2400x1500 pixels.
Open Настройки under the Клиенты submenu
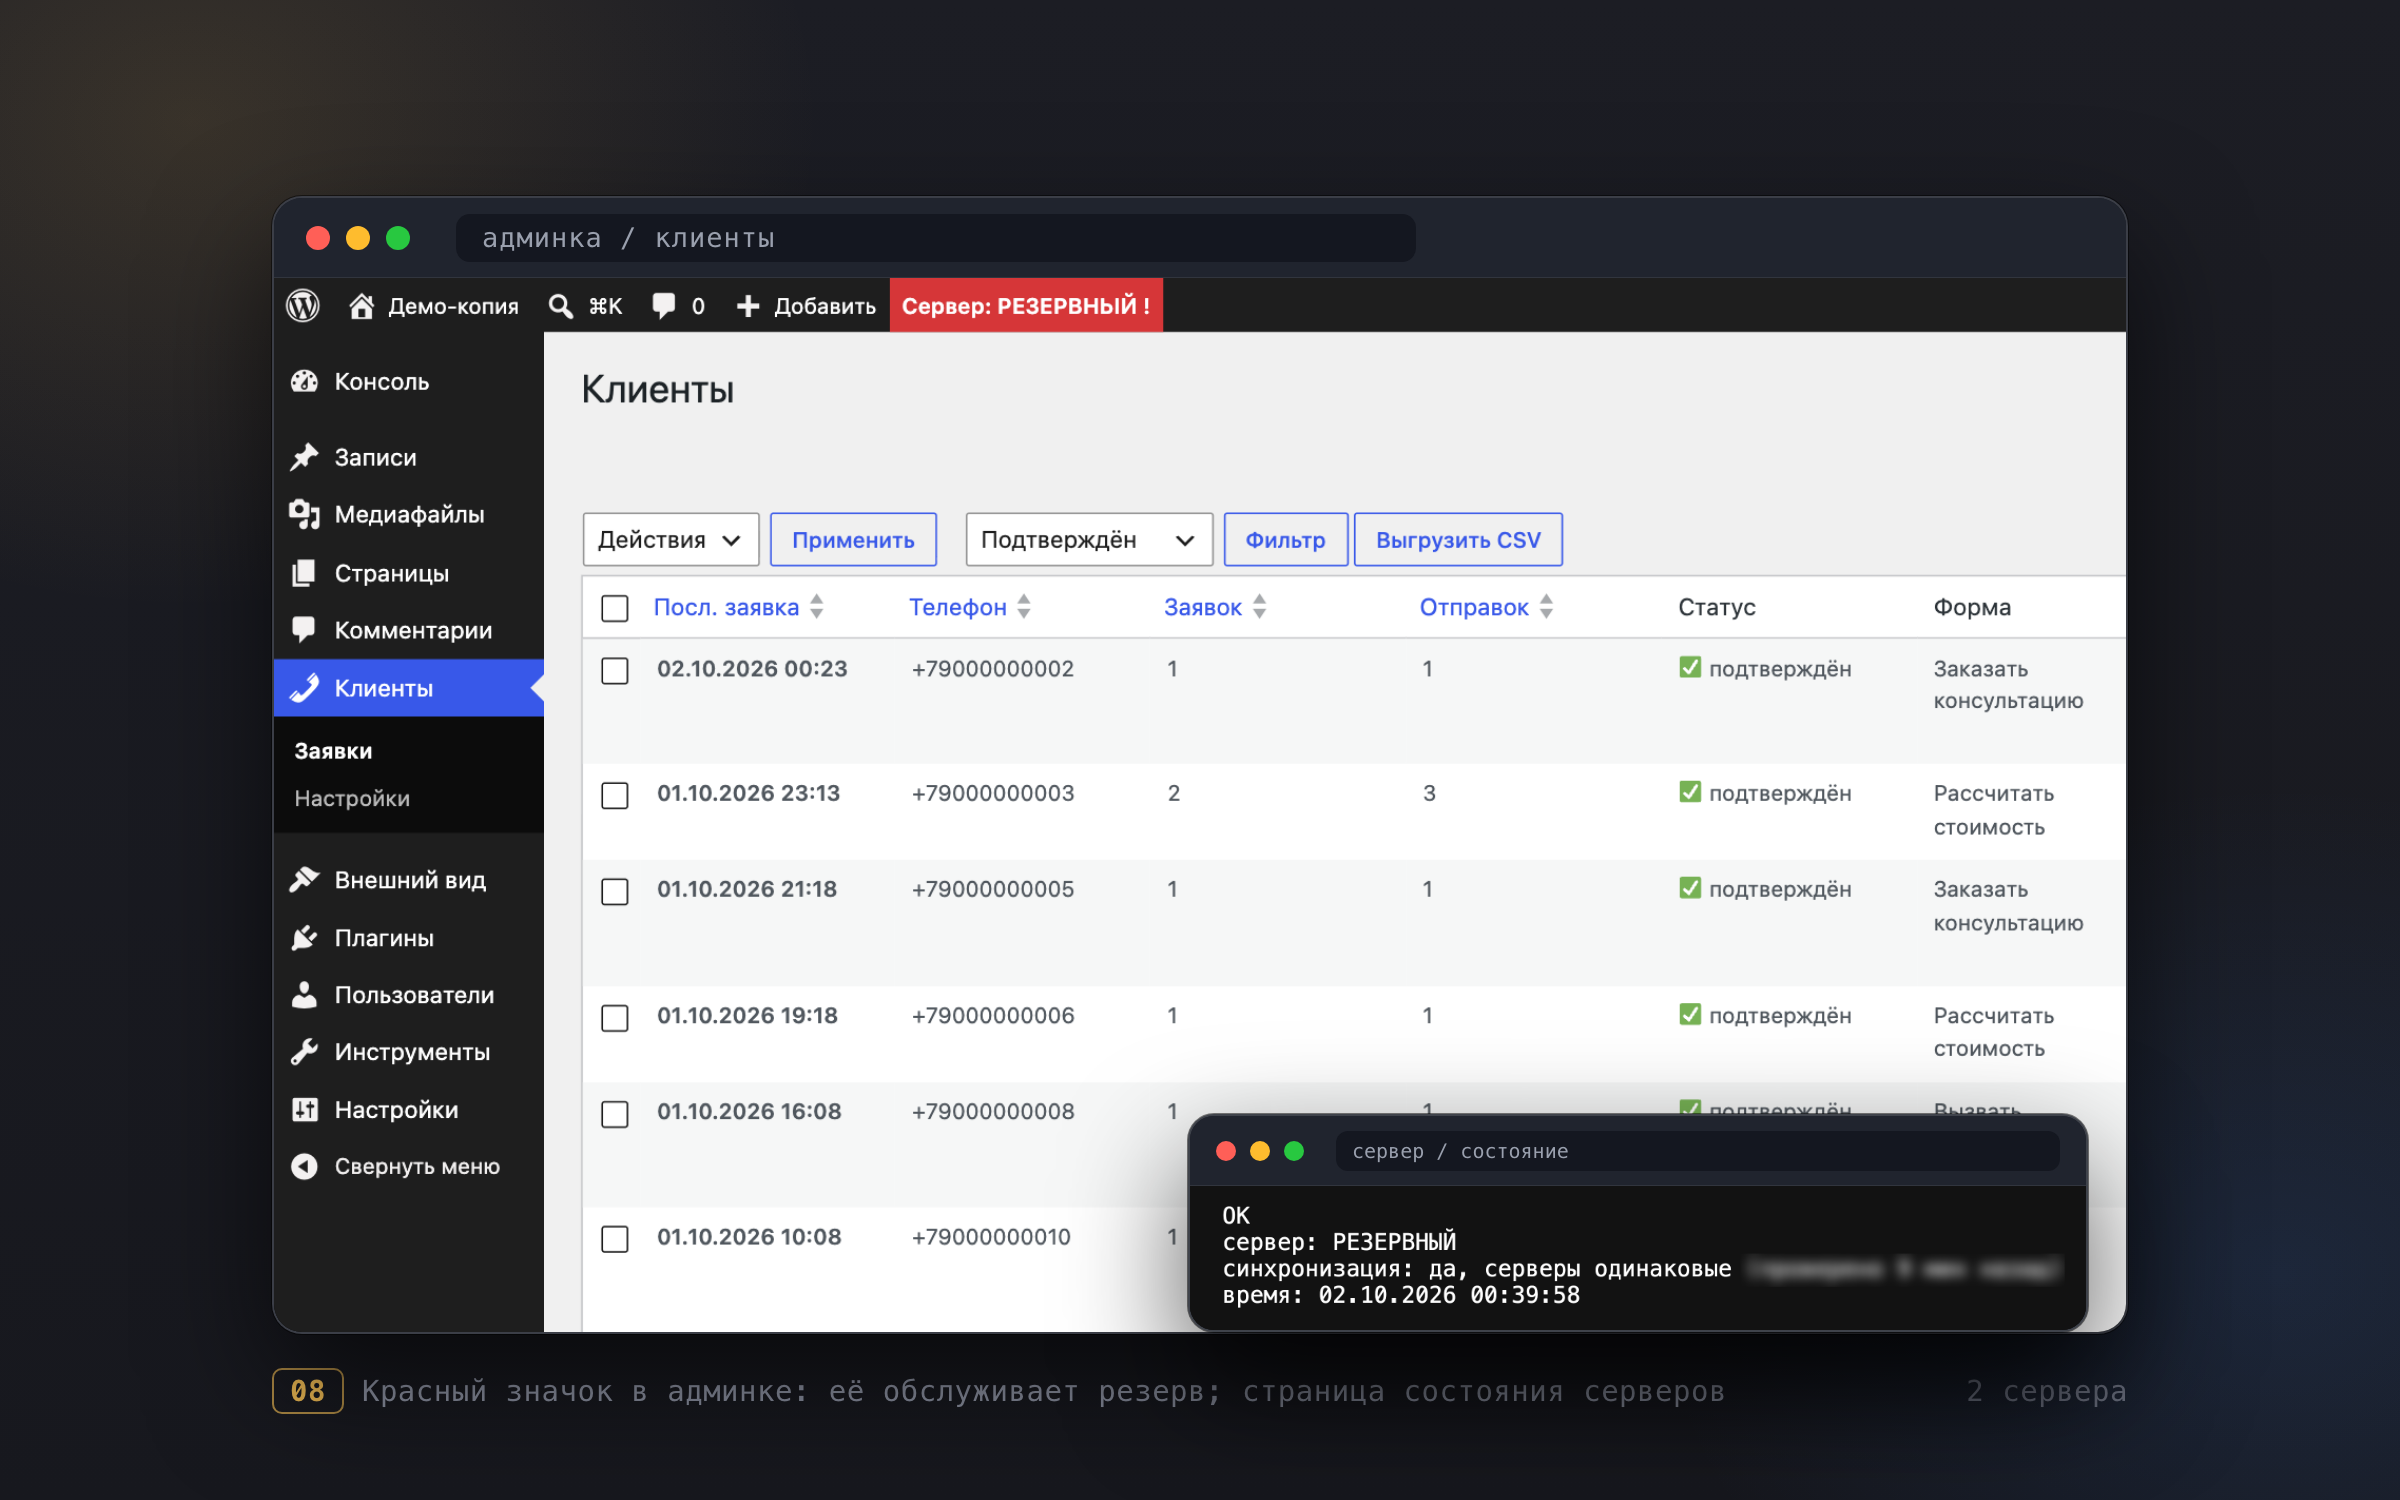(352, 798)
